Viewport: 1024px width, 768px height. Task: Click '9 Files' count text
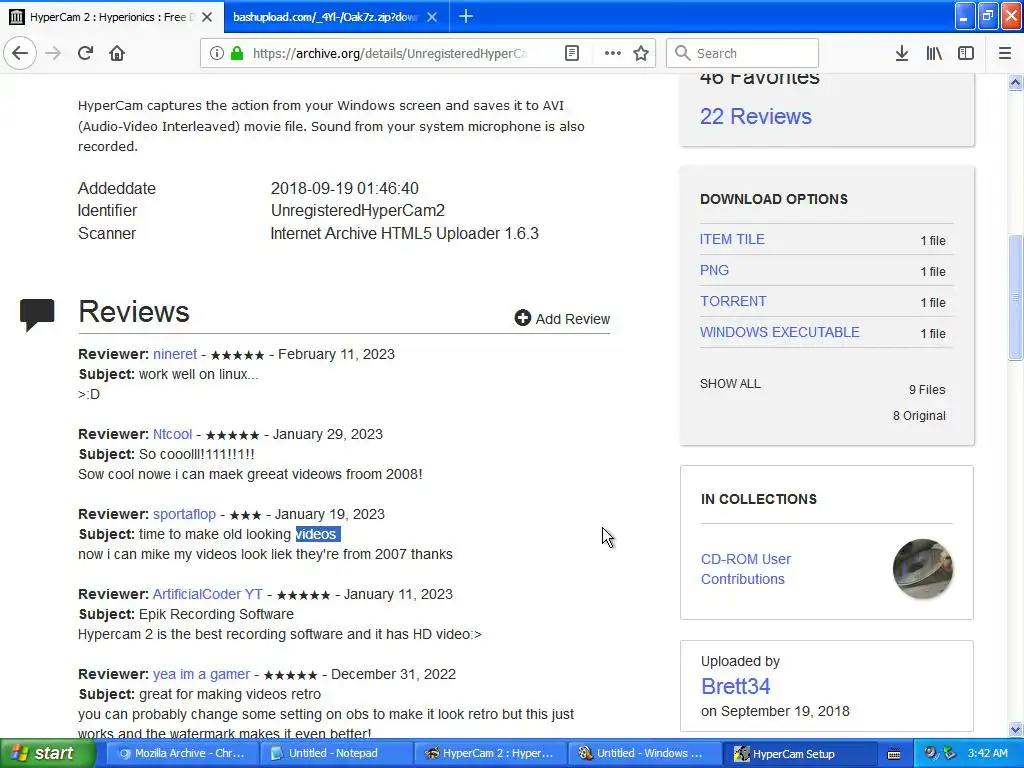[x=927, y=390]
